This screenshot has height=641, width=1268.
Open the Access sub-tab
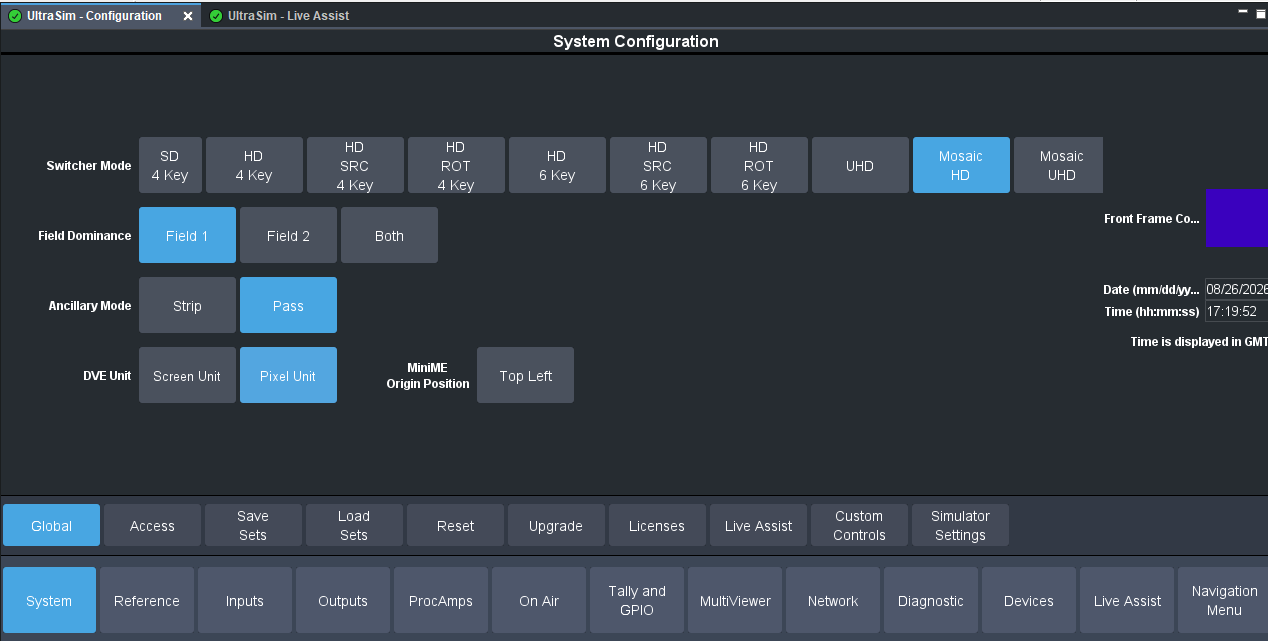point(152,525)
